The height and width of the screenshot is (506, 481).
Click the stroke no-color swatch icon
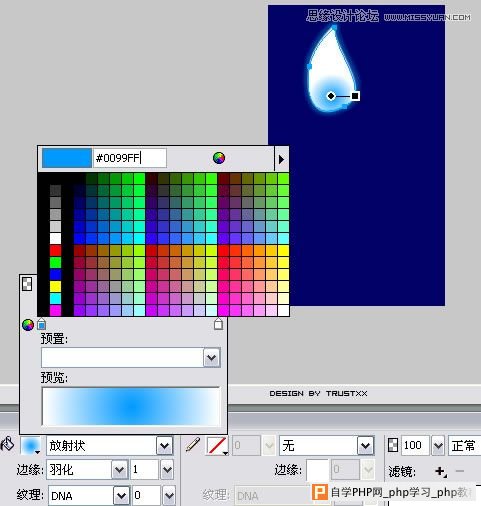(217, 445)
